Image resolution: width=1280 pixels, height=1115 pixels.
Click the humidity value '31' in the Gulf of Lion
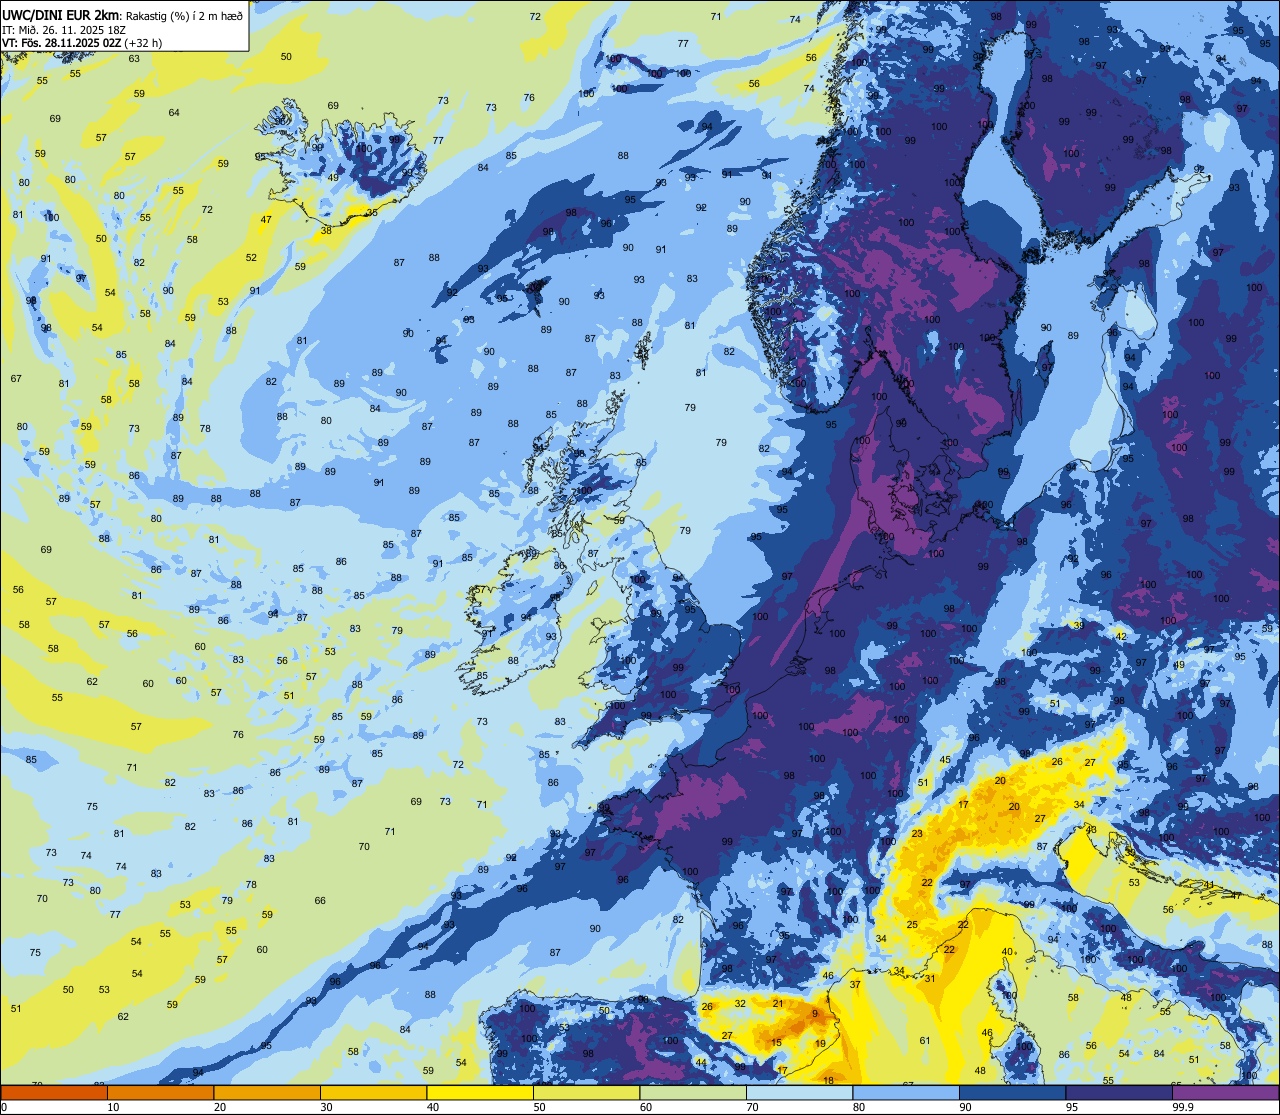tap(929, 978)
